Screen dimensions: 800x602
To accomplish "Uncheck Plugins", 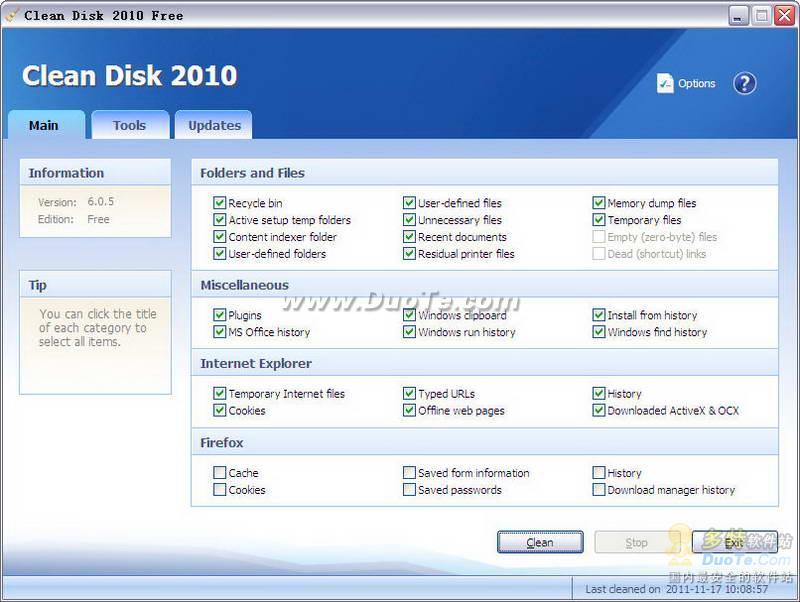I will click(219, 315).
